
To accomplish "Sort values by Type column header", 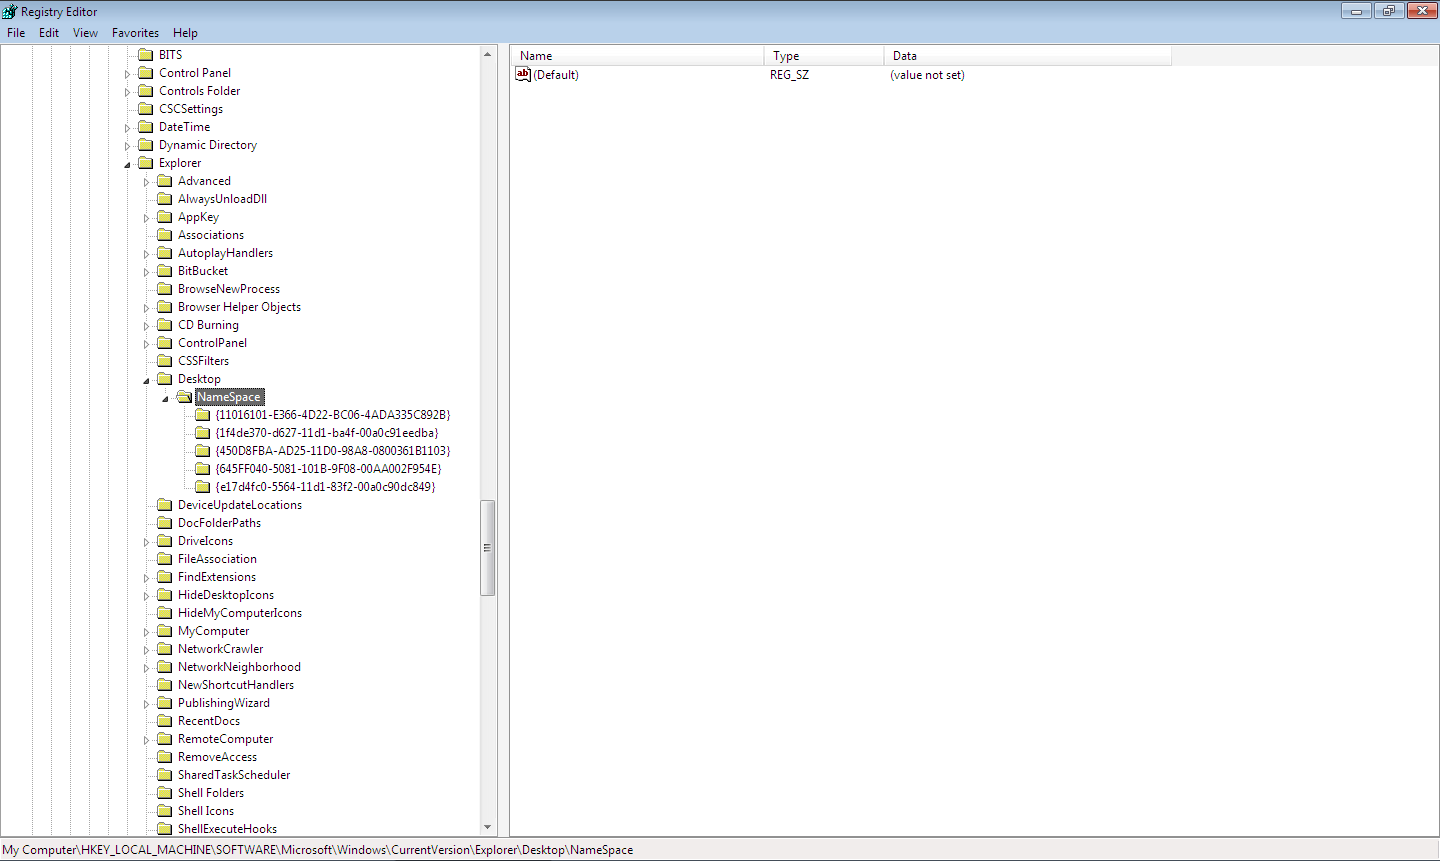I will pos(824,56).
